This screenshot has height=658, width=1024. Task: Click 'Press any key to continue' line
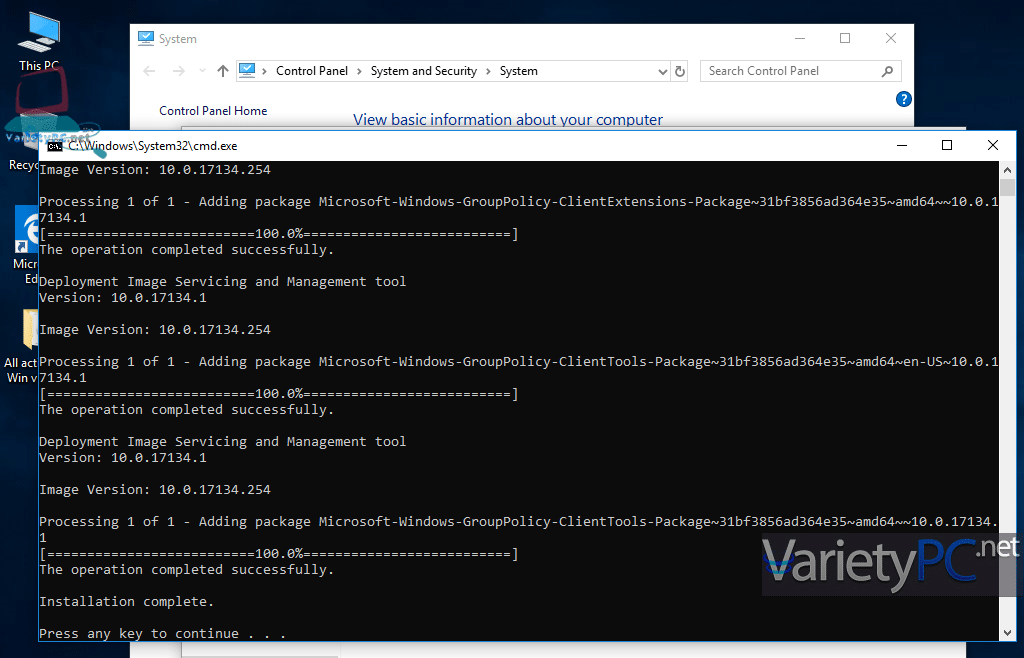(163, 634)
